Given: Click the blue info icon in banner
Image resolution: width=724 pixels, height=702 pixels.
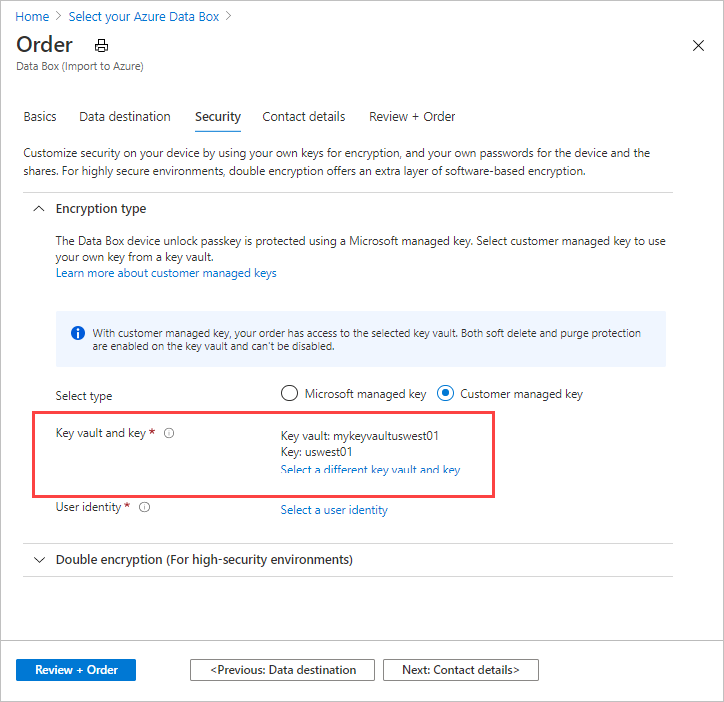Looking at the screenshot, I should (78, 333).
